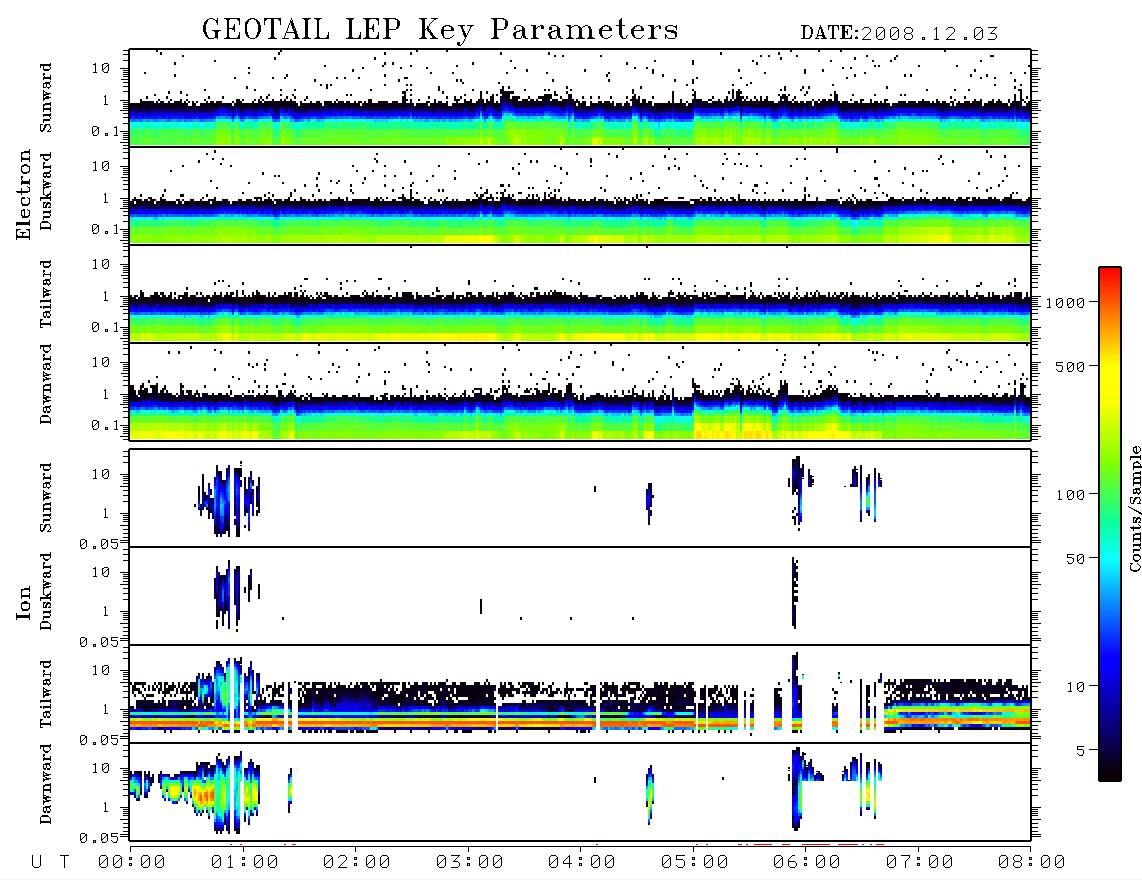Click the Ion "Duskward" axis label
This screenshot has height=880, width=1142.
point(46,592)
